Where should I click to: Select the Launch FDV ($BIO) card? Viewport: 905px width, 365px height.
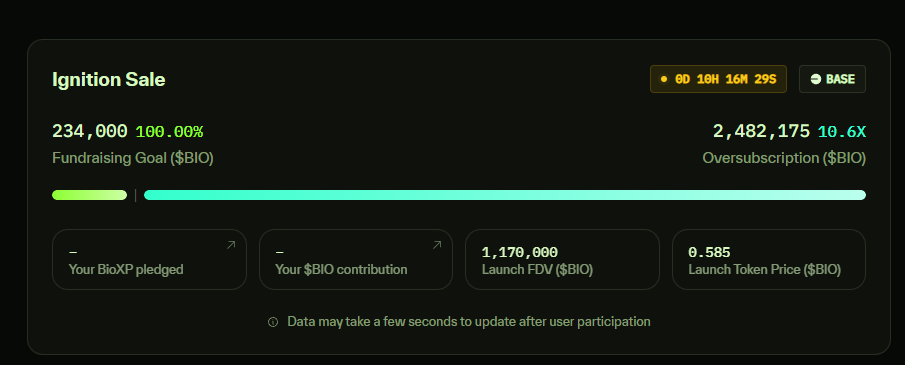click(562, 259)
